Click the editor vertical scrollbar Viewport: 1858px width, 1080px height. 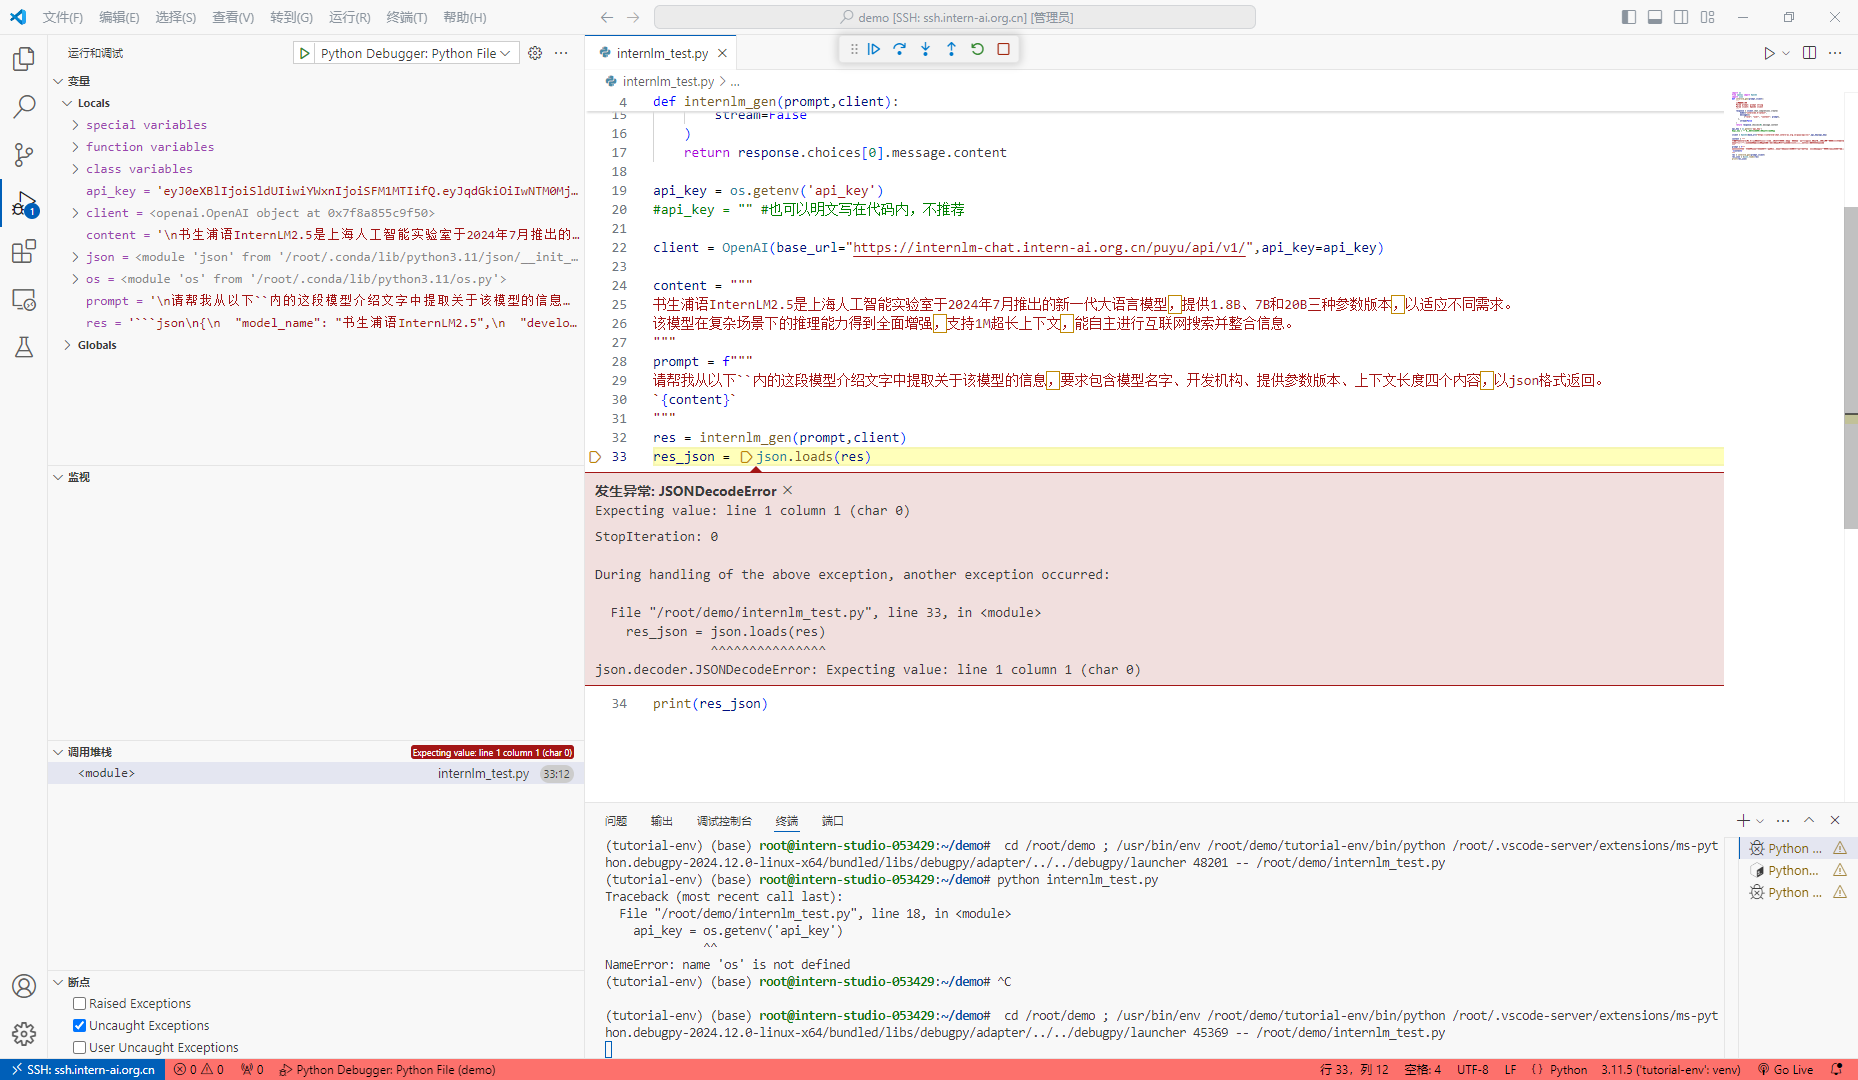point(1851,368)
